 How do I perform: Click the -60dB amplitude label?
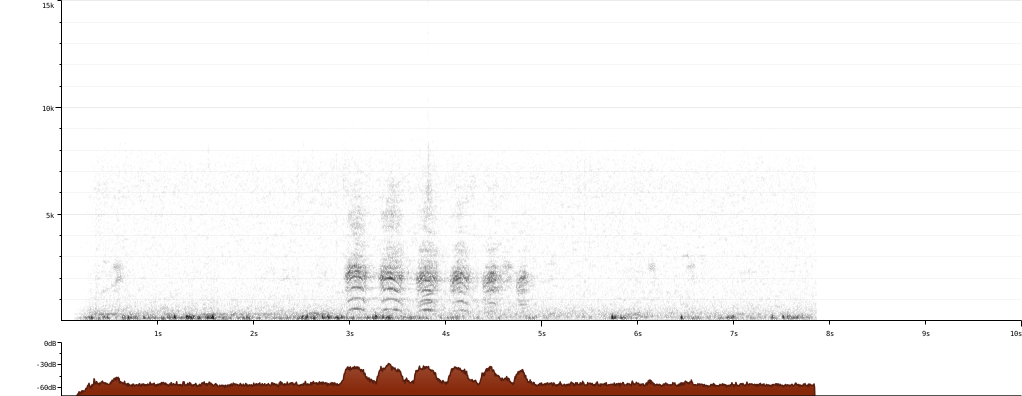point(48,388)
